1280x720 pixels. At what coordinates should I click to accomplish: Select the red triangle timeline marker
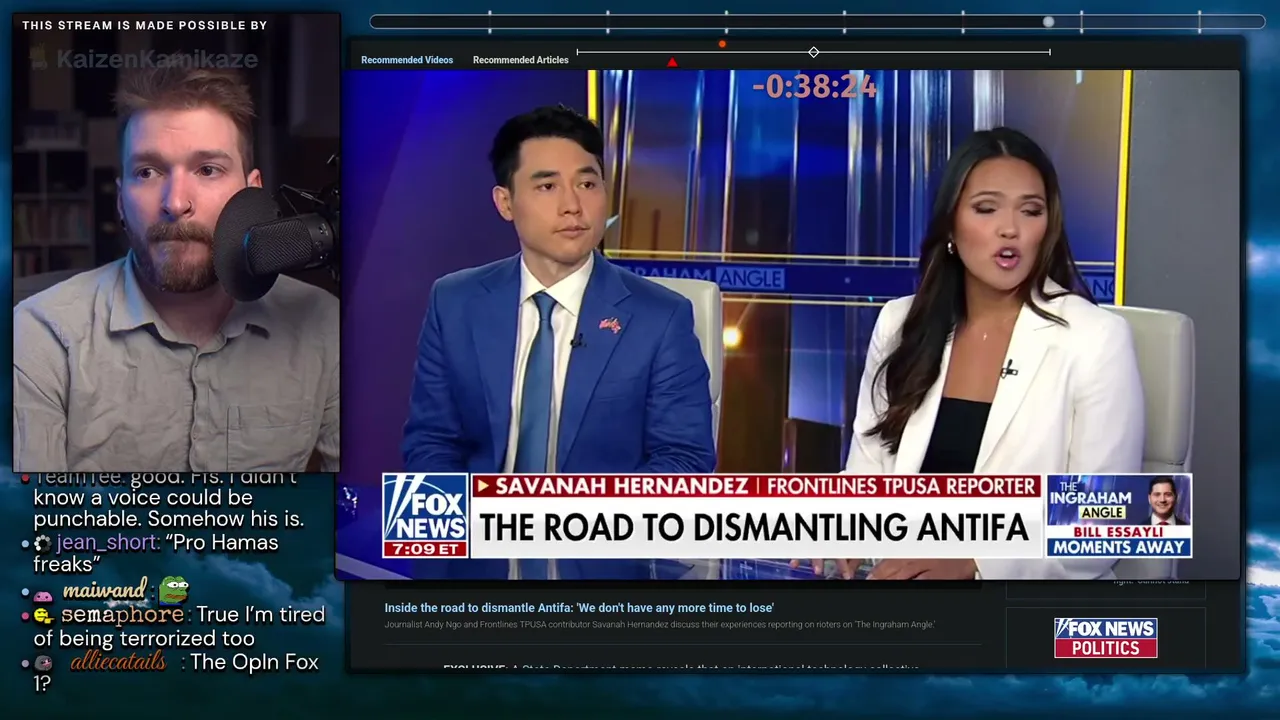(x=672, y=62)
